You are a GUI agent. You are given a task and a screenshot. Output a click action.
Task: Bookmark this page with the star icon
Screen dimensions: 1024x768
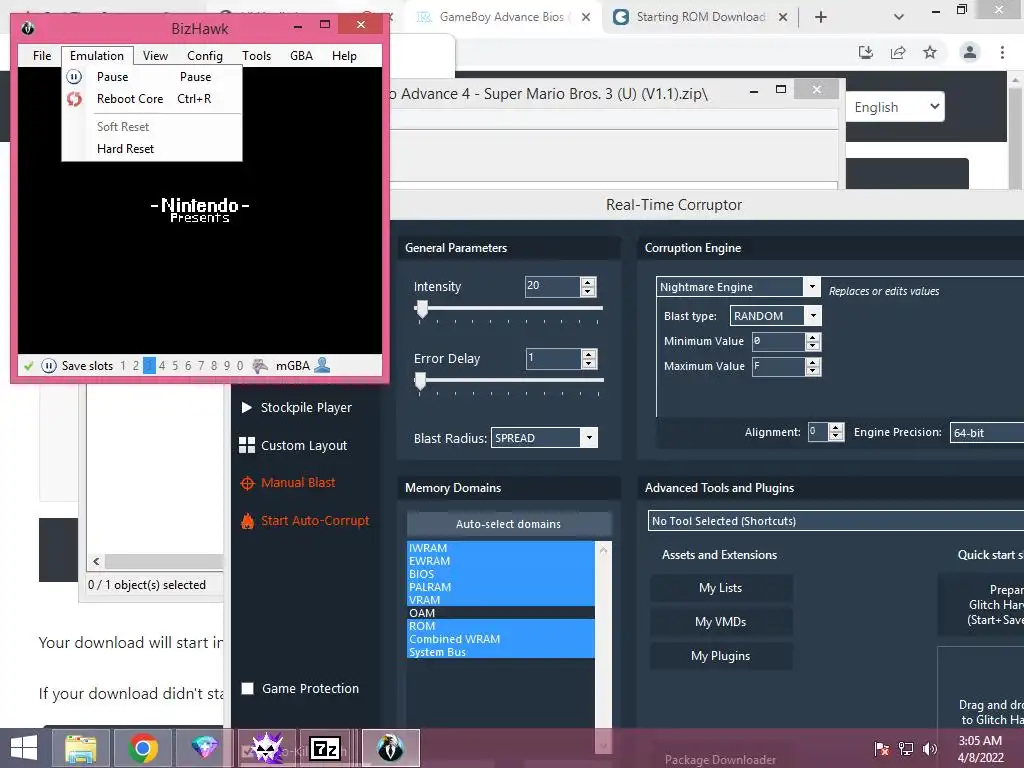click(x=930, y=52)
